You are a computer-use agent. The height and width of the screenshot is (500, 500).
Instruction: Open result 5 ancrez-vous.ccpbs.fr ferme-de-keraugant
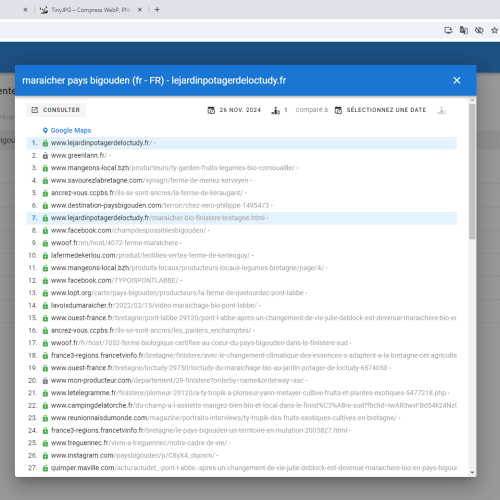(x=147, y=193)
